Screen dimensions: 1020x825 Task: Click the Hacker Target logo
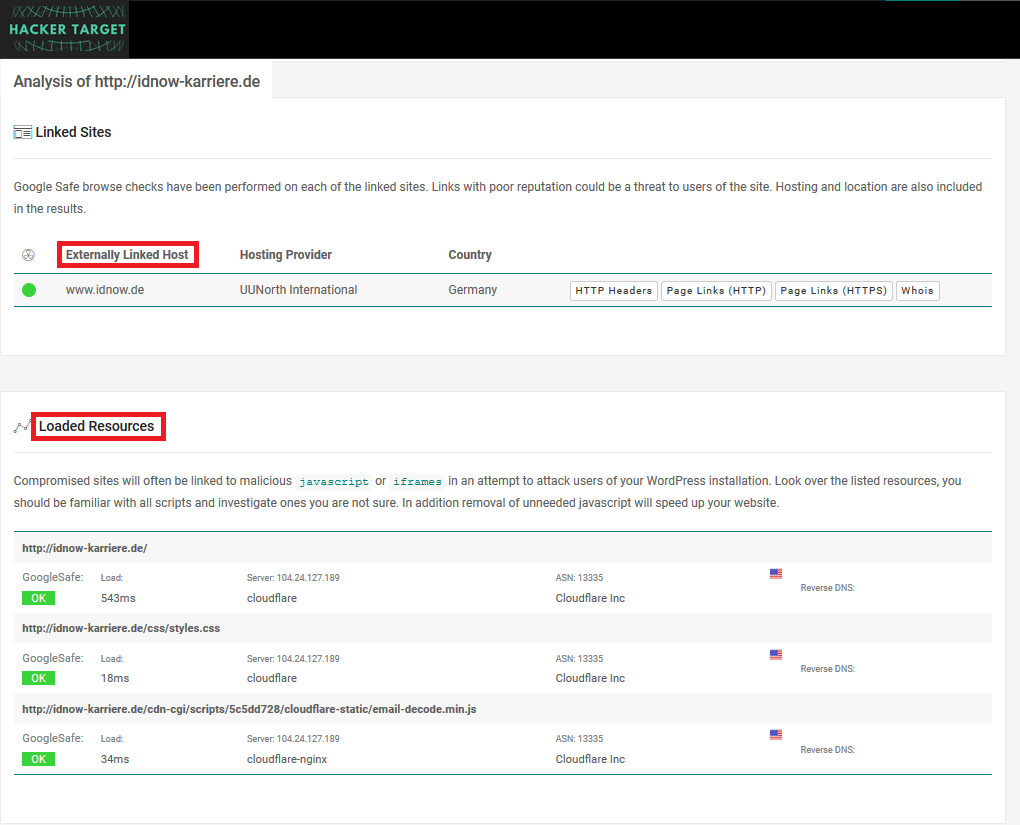[x=65, y=29]
